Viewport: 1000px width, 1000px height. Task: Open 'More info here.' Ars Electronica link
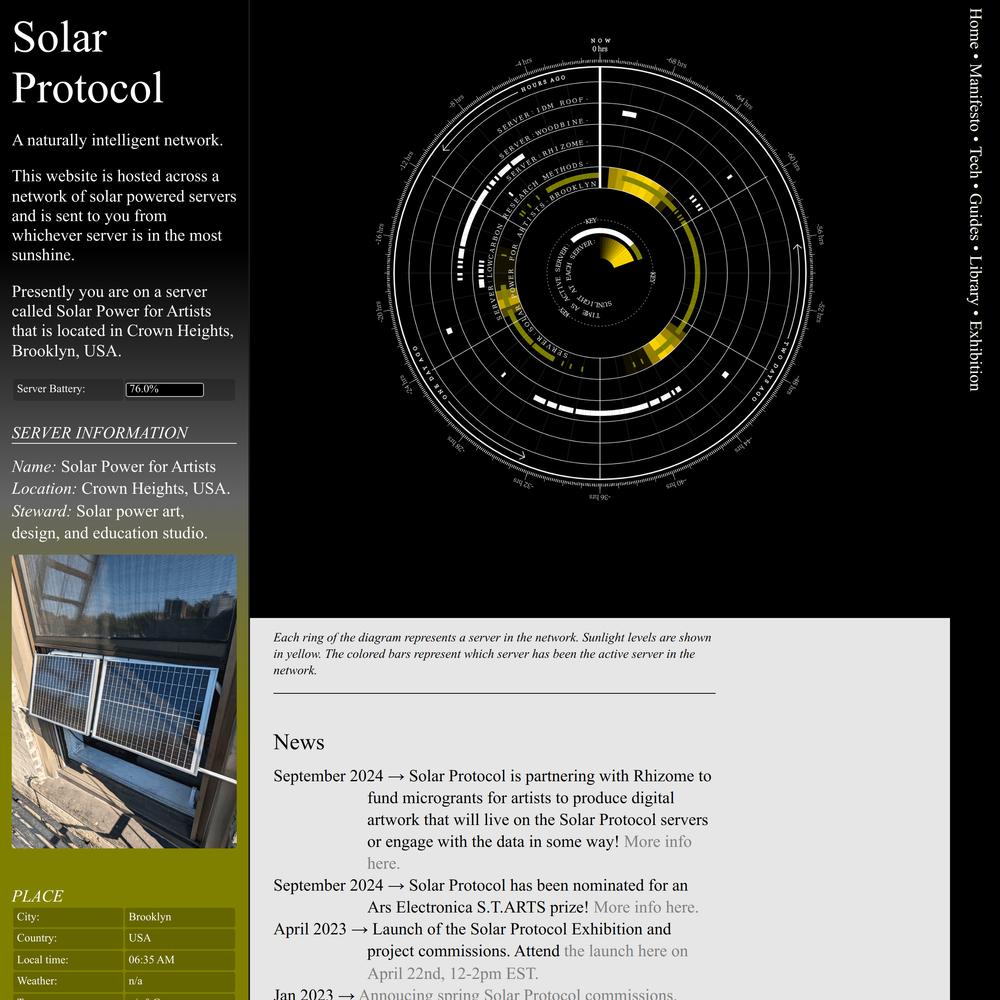pos(645,907)
